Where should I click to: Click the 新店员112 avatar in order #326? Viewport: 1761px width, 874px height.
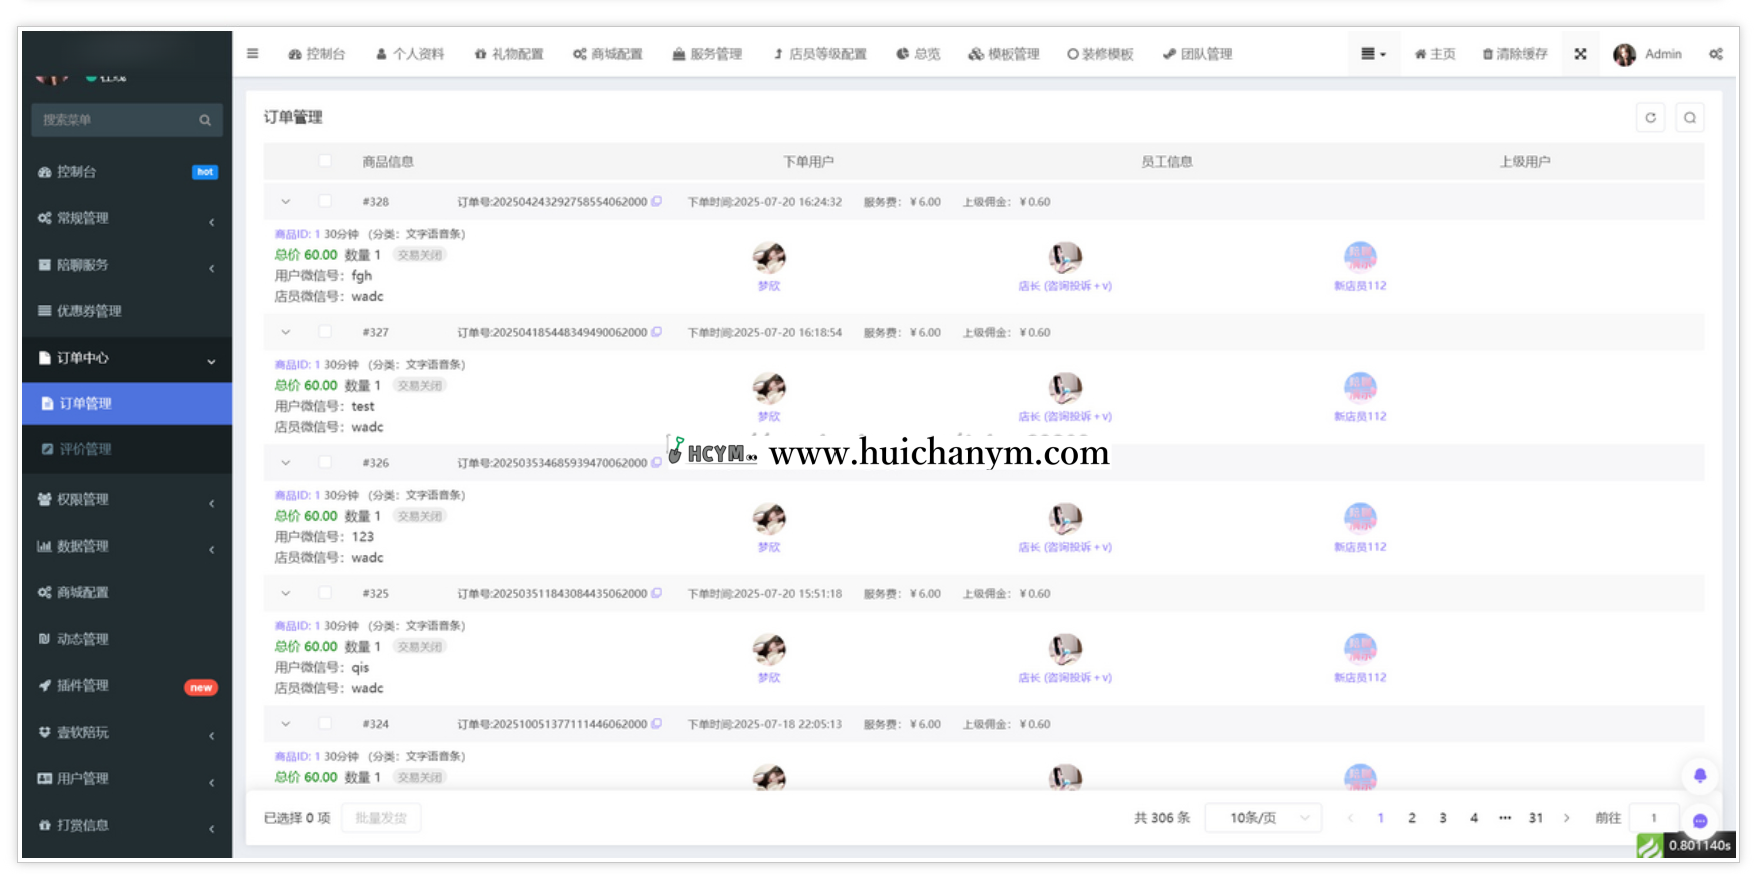coord(1360,519)
